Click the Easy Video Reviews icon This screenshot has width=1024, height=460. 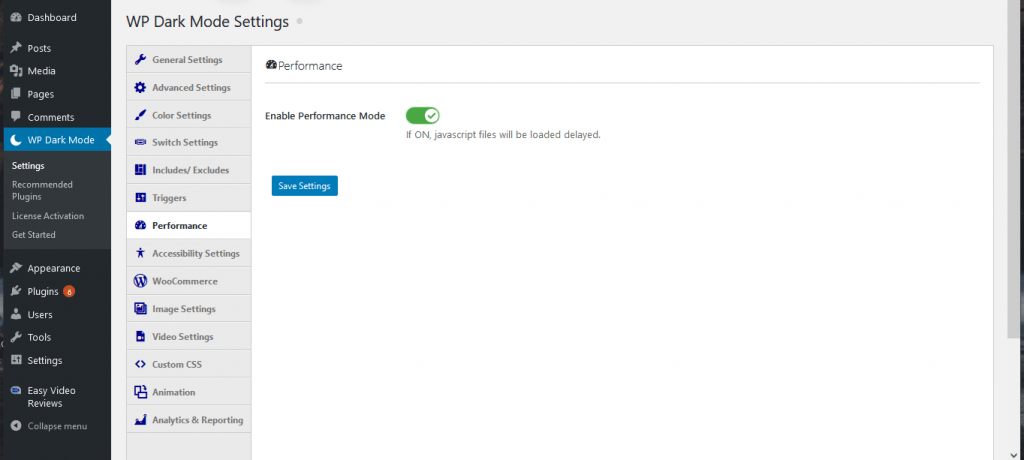pyautogui.click(x=16, y=390)
